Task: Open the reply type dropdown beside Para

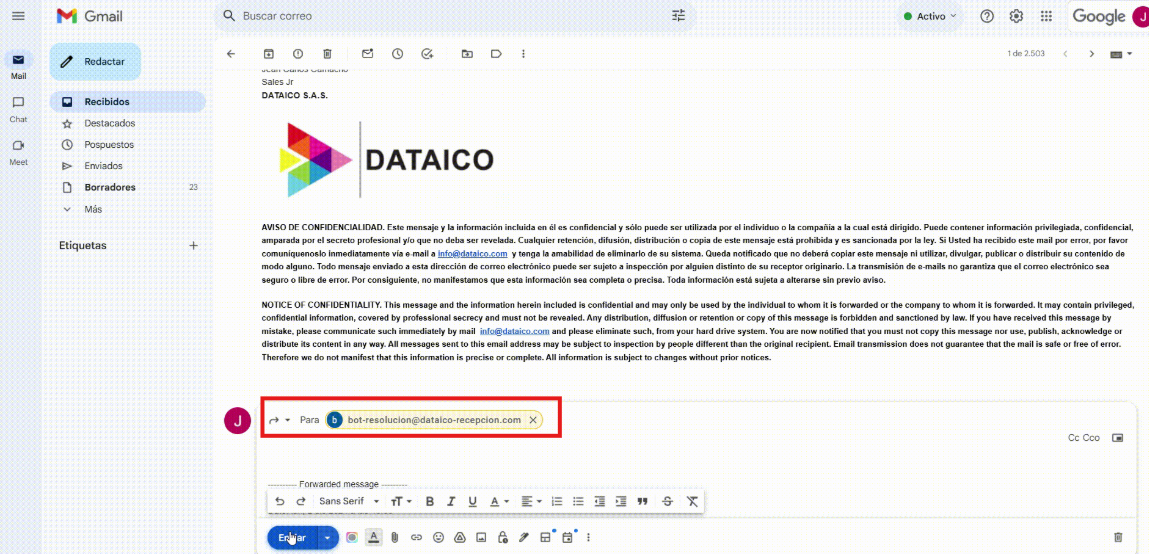Action: (x=280, y=420)
